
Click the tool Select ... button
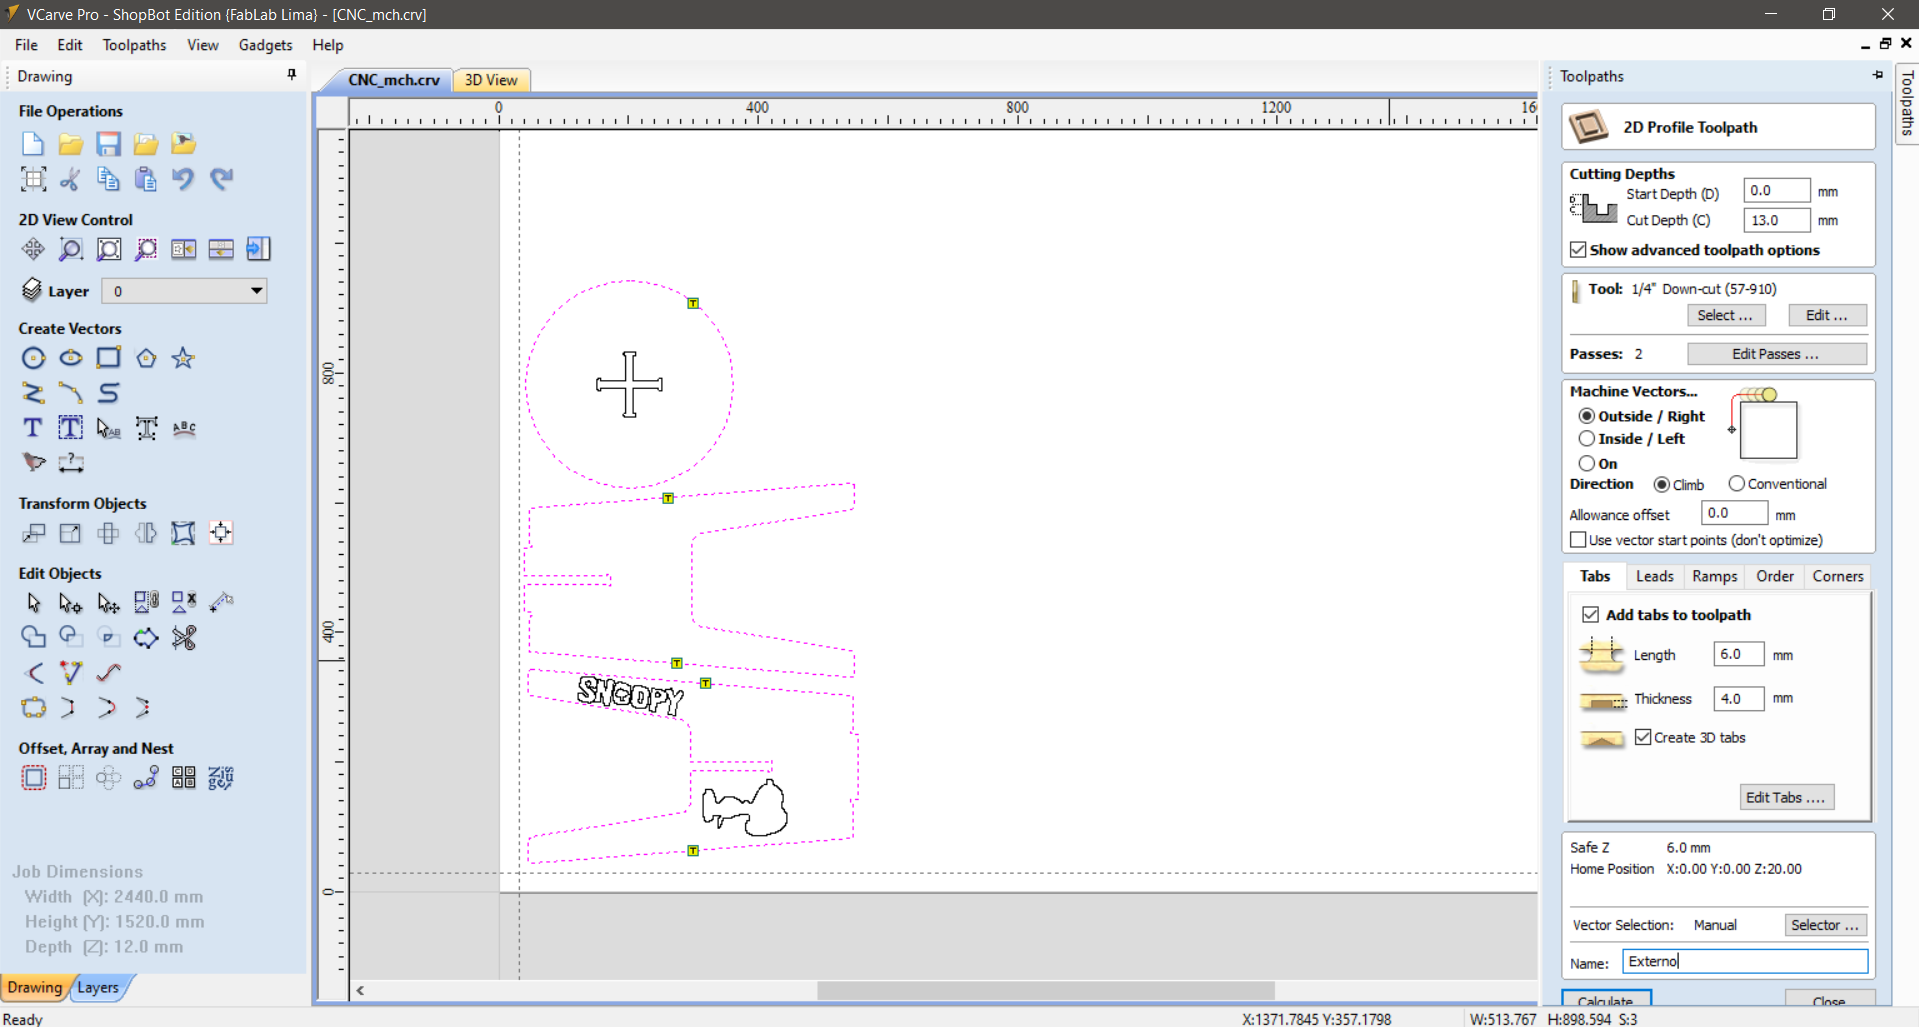1726,315
